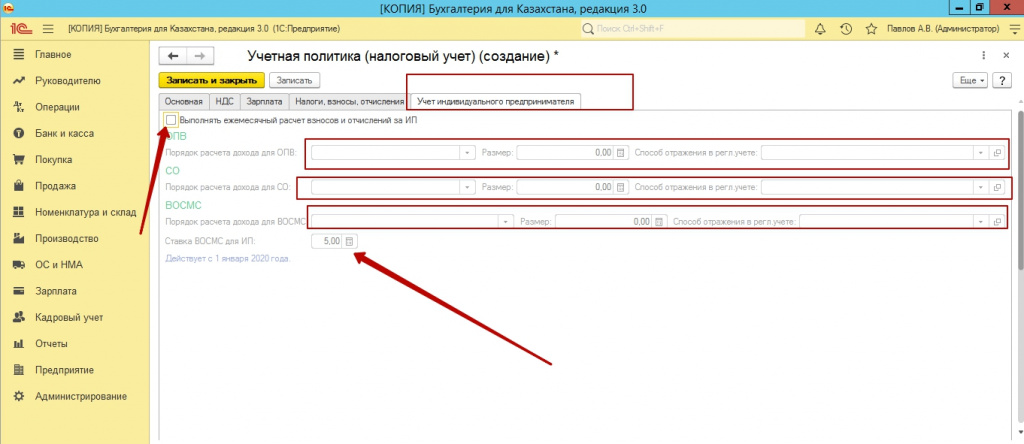Open the service menu next to user name

[x=1013, y=29]
